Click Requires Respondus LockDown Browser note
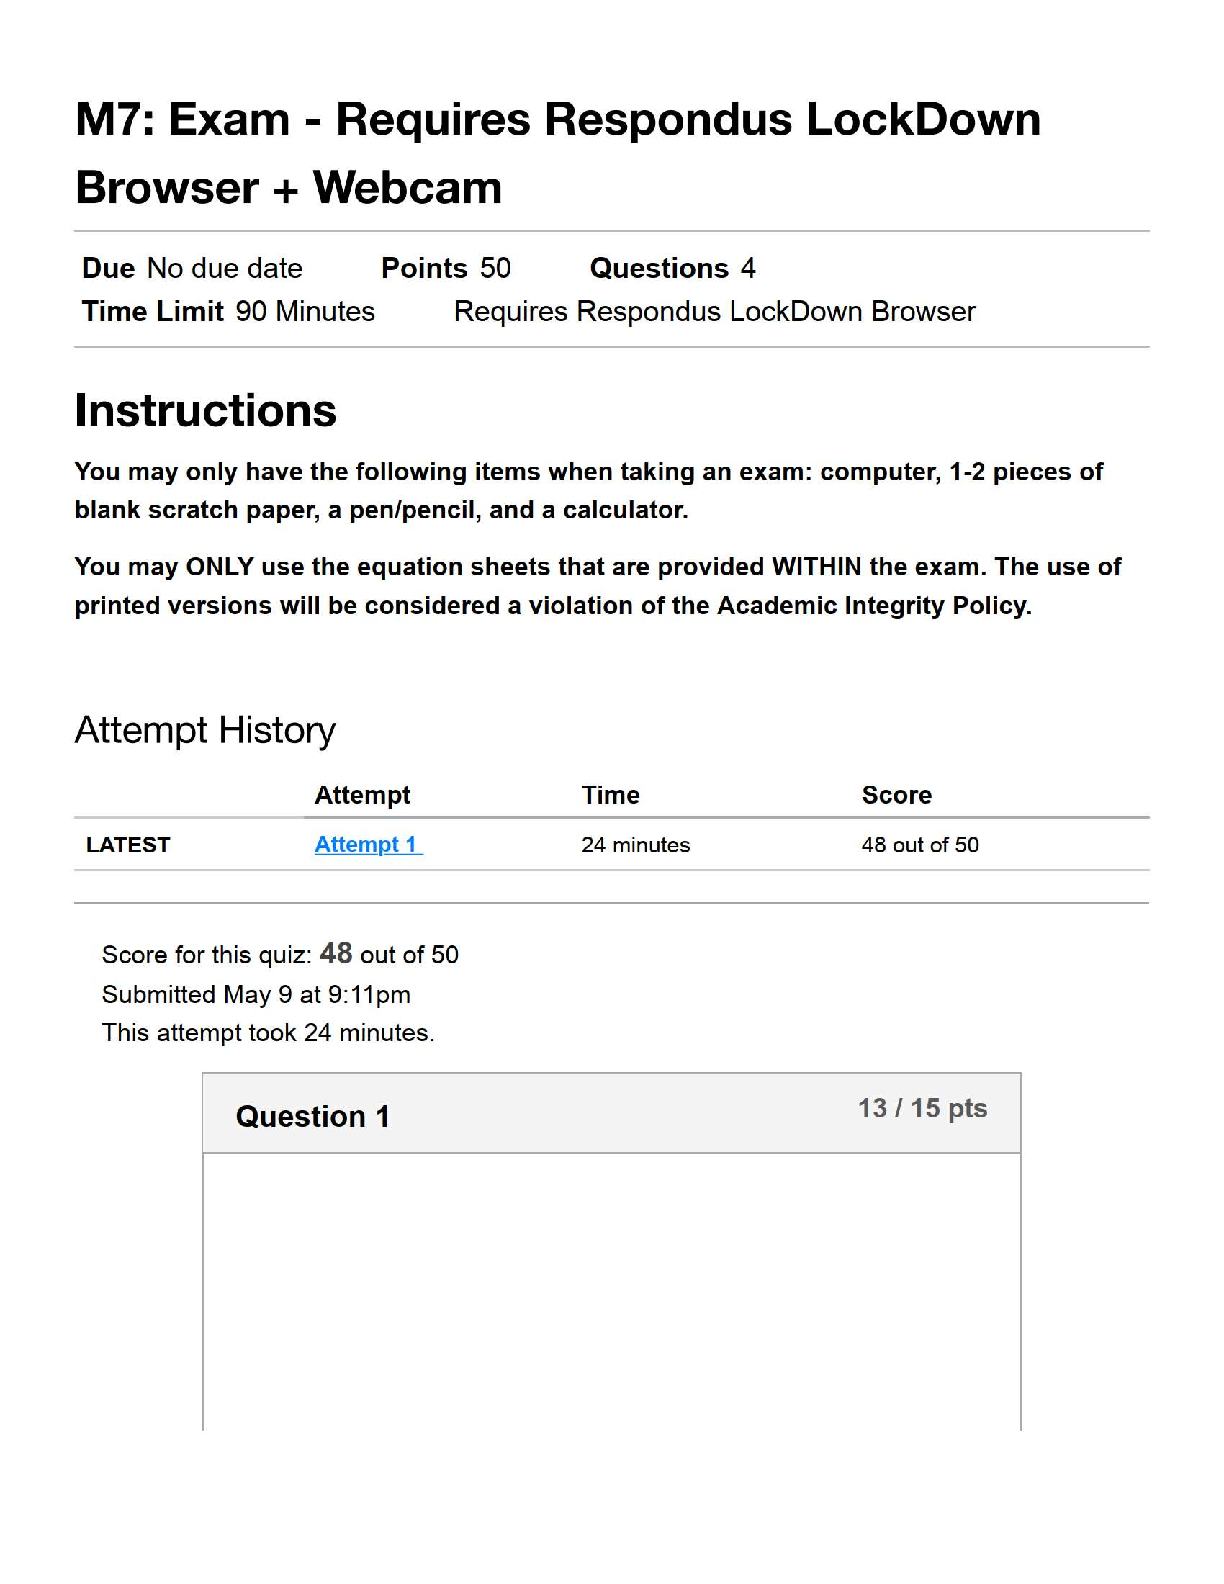The image size is (1224, 1584). click(x=715, y=311)
